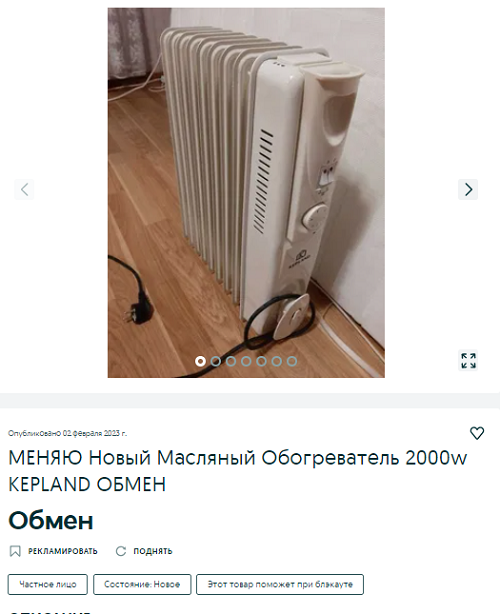The image size is (500, 614).
Task: Click the main heater product photo
Action: pos(246,193)
